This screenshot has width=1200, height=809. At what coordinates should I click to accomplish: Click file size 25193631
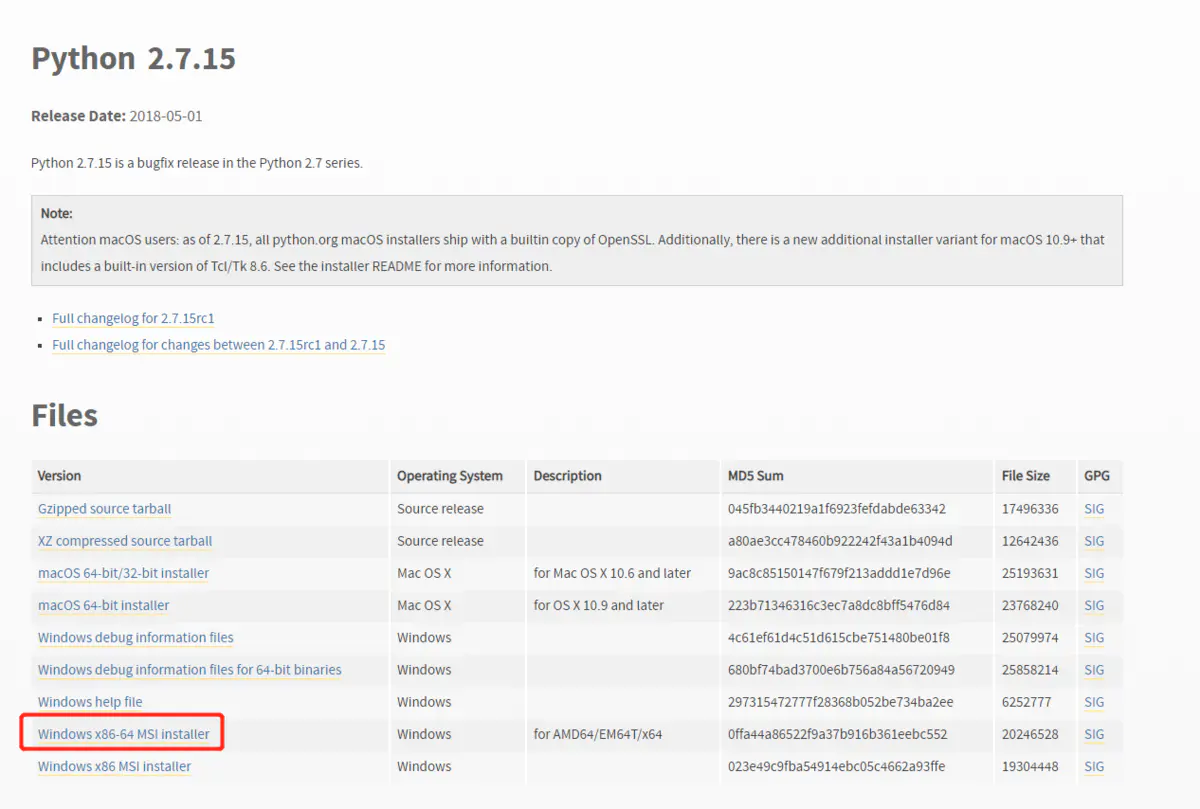(1030, 573)
